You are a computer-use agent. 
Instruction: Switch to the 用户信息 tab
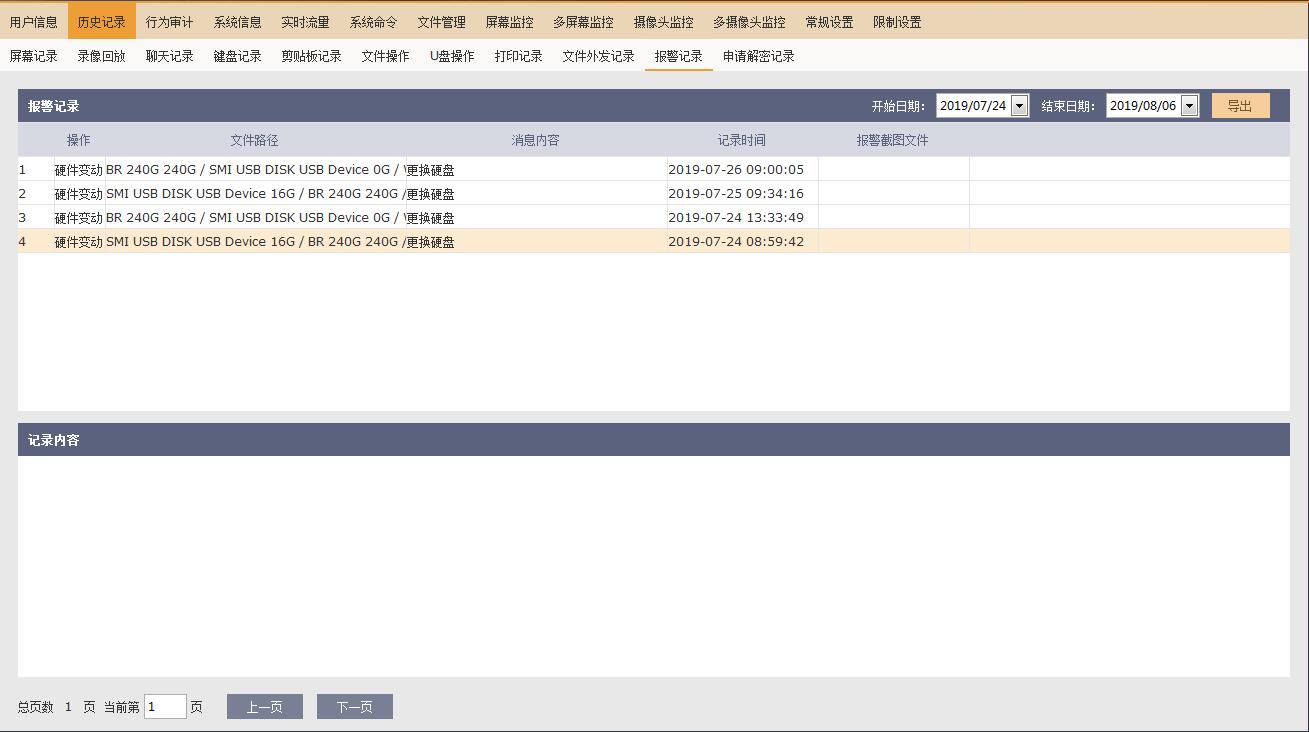coord(34,22)
